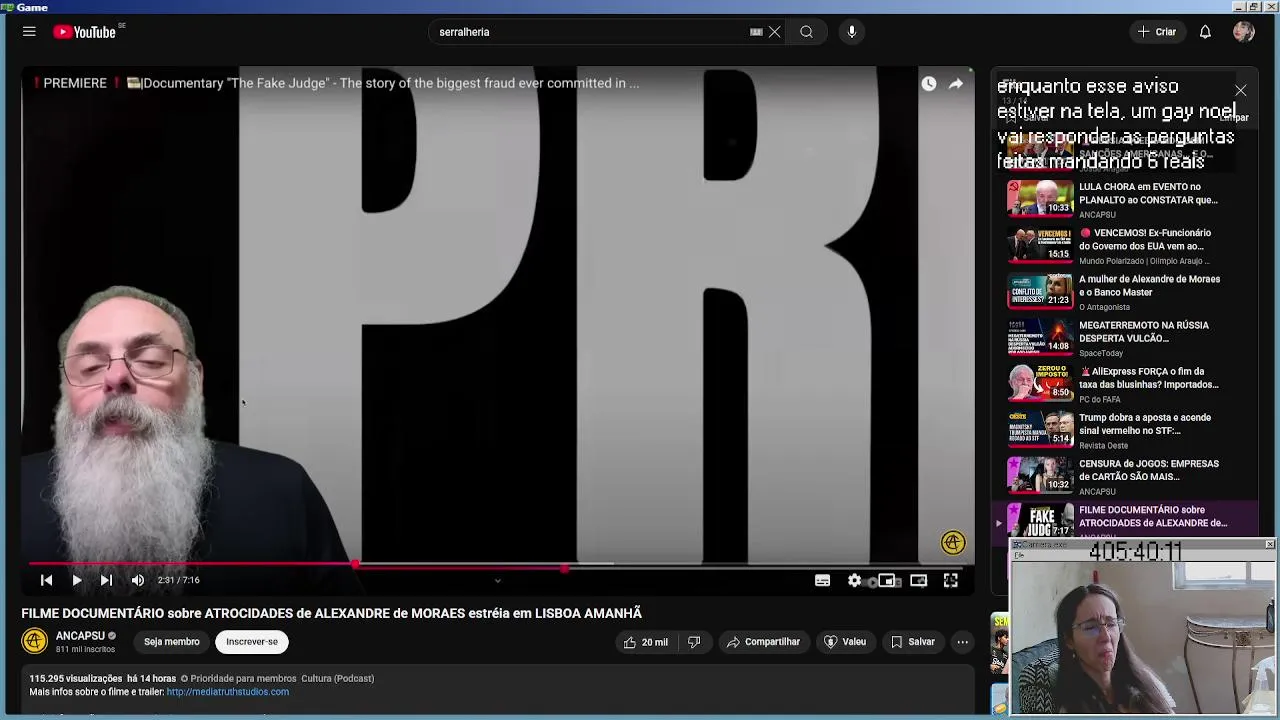Click the search input field
This screenshot has width=1280, height=720.
point(590,32)
